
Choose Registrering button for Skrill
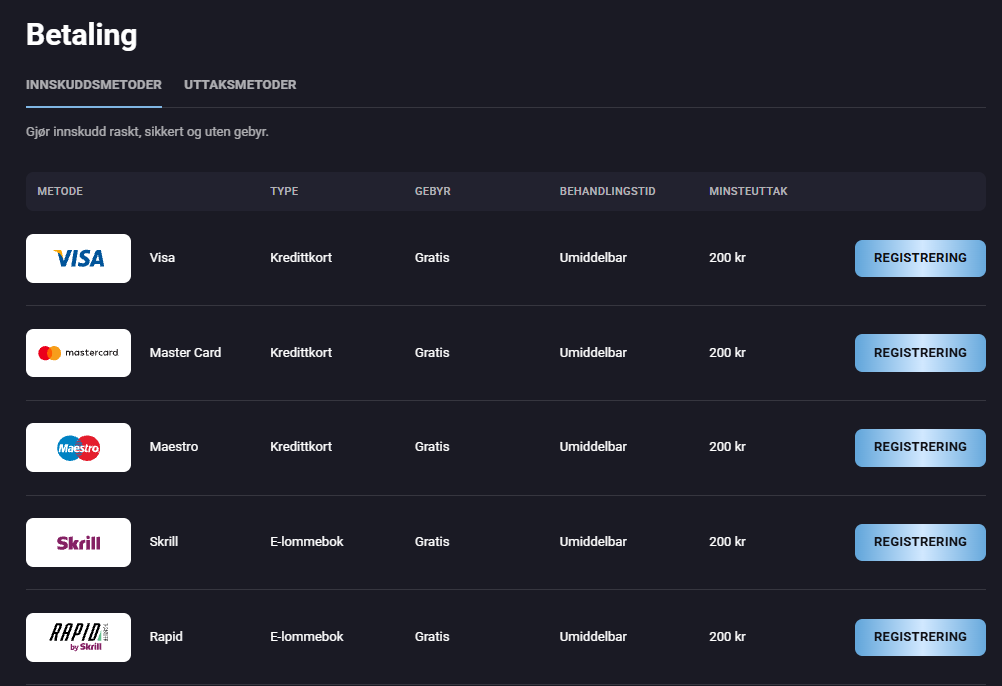(920, 542)
